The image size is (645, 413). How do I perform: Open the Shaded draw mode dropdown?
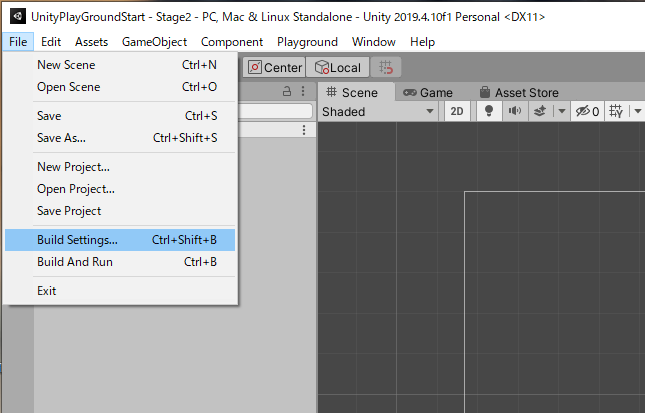[x=378, y=111]
